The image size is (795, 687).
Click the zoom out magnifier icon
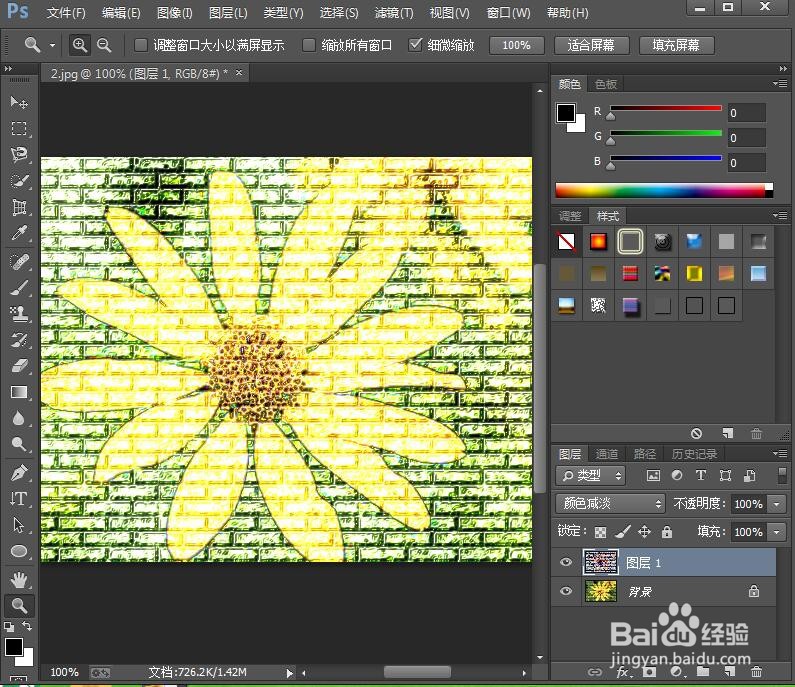104,45
